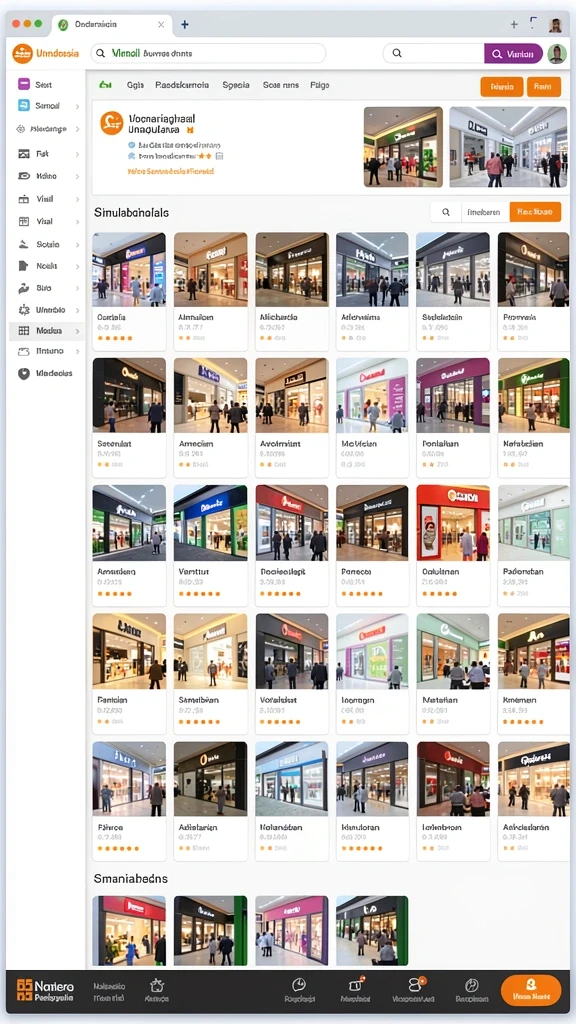Click the clock icon in bottom bar
576x1024 pixels.
[299, 985]
